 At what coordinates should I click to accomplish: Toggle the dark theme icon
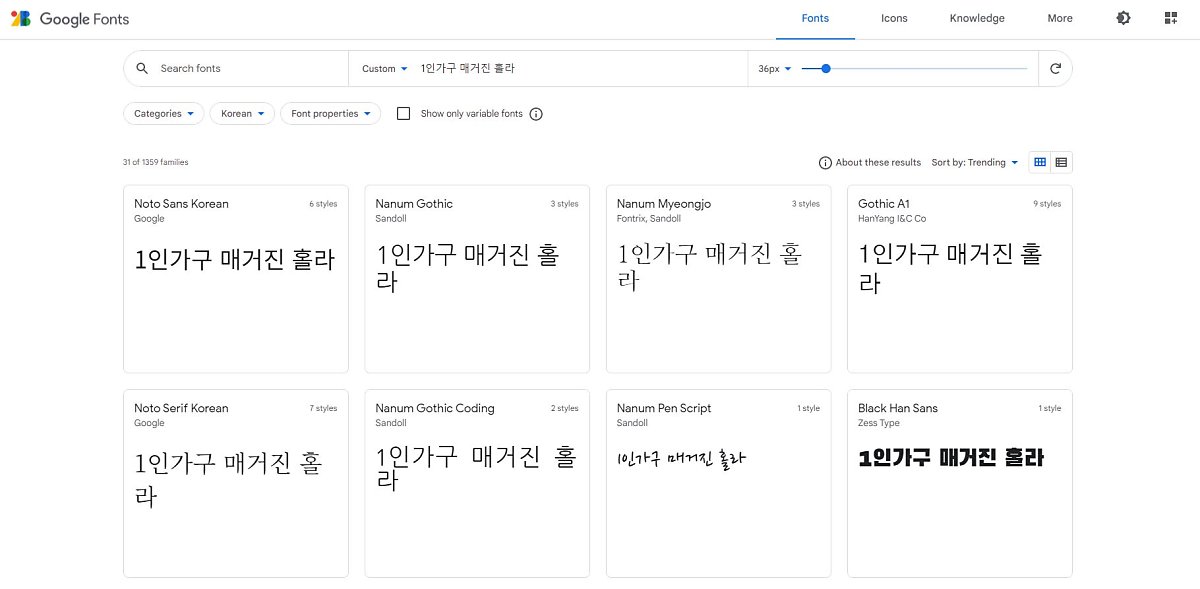point(1123,18)
